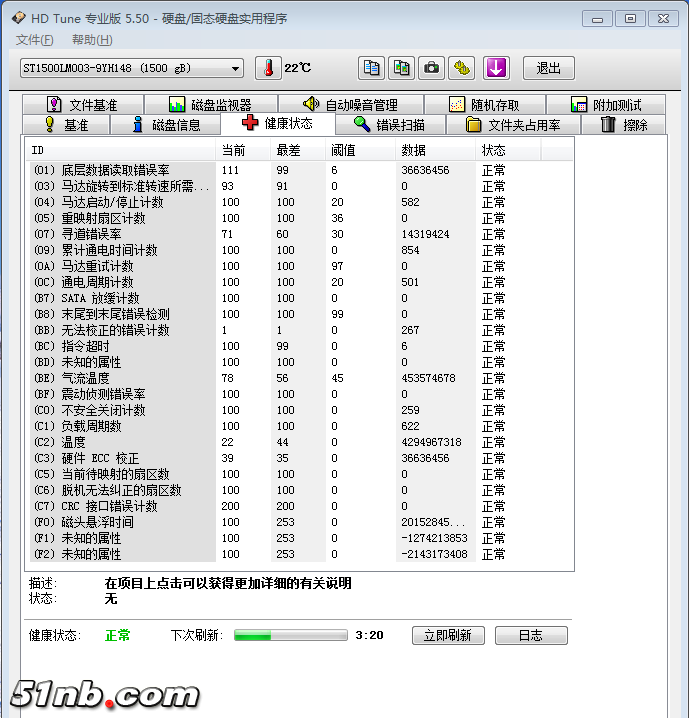Select row (BF) 震动侦测错误率
Image resolution: width=689 pixels, height=718 pixels.
[x=299, y=394]
